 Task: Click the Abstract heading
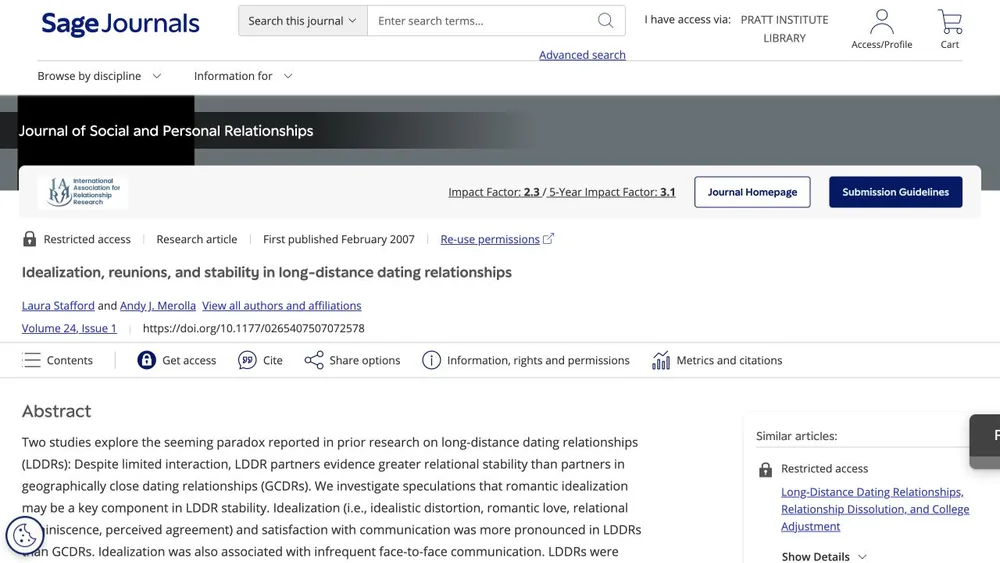(56, 411)
